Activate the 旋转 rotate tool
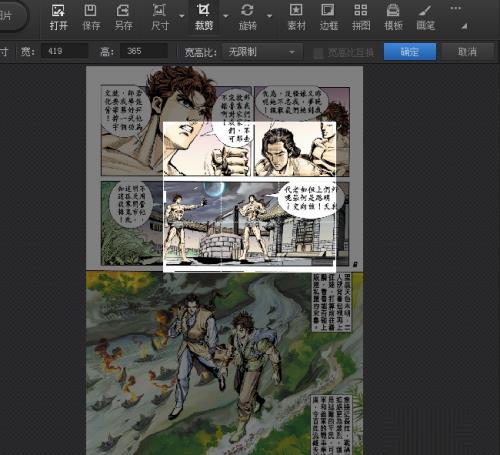This screenshot has height=455, width=500. (x=247, y=17)
